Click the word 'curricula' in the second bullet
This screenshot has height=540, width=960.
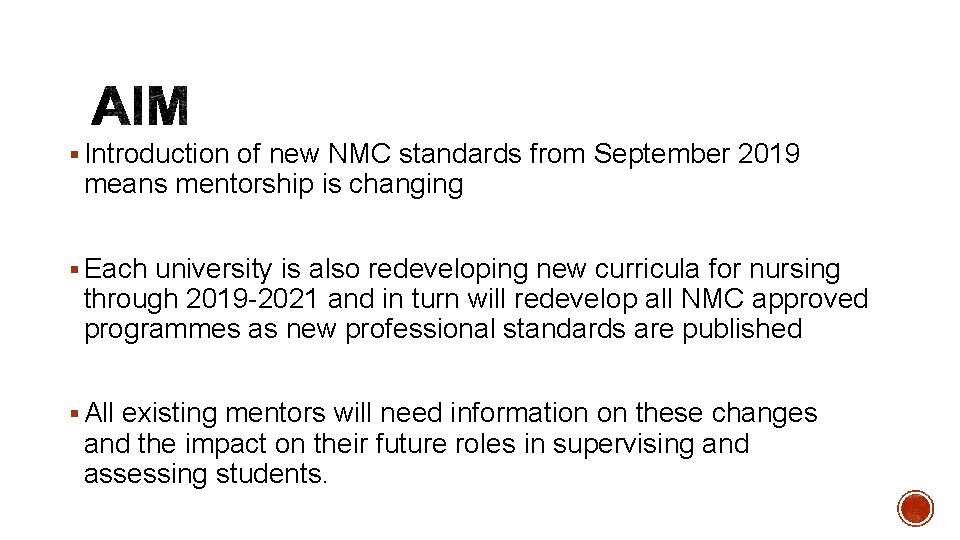click(647, 269)
